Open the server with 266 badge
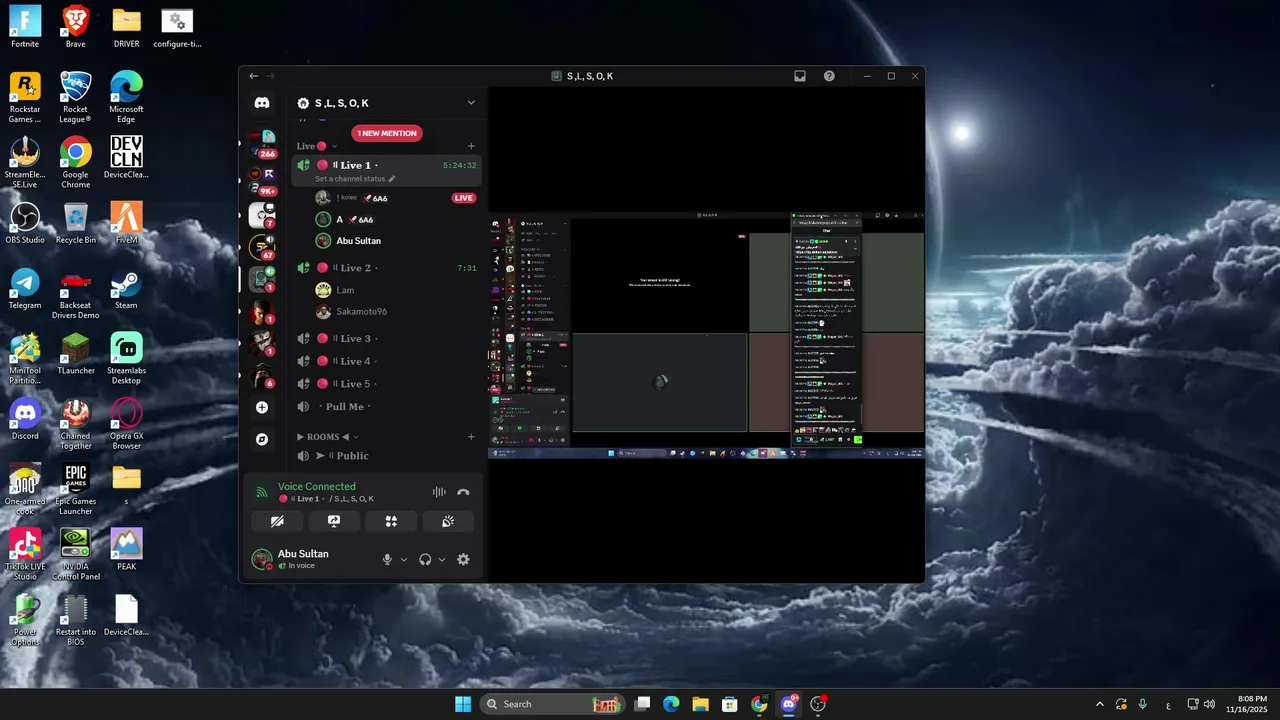 pyautogui.click(x=262, y=141)
